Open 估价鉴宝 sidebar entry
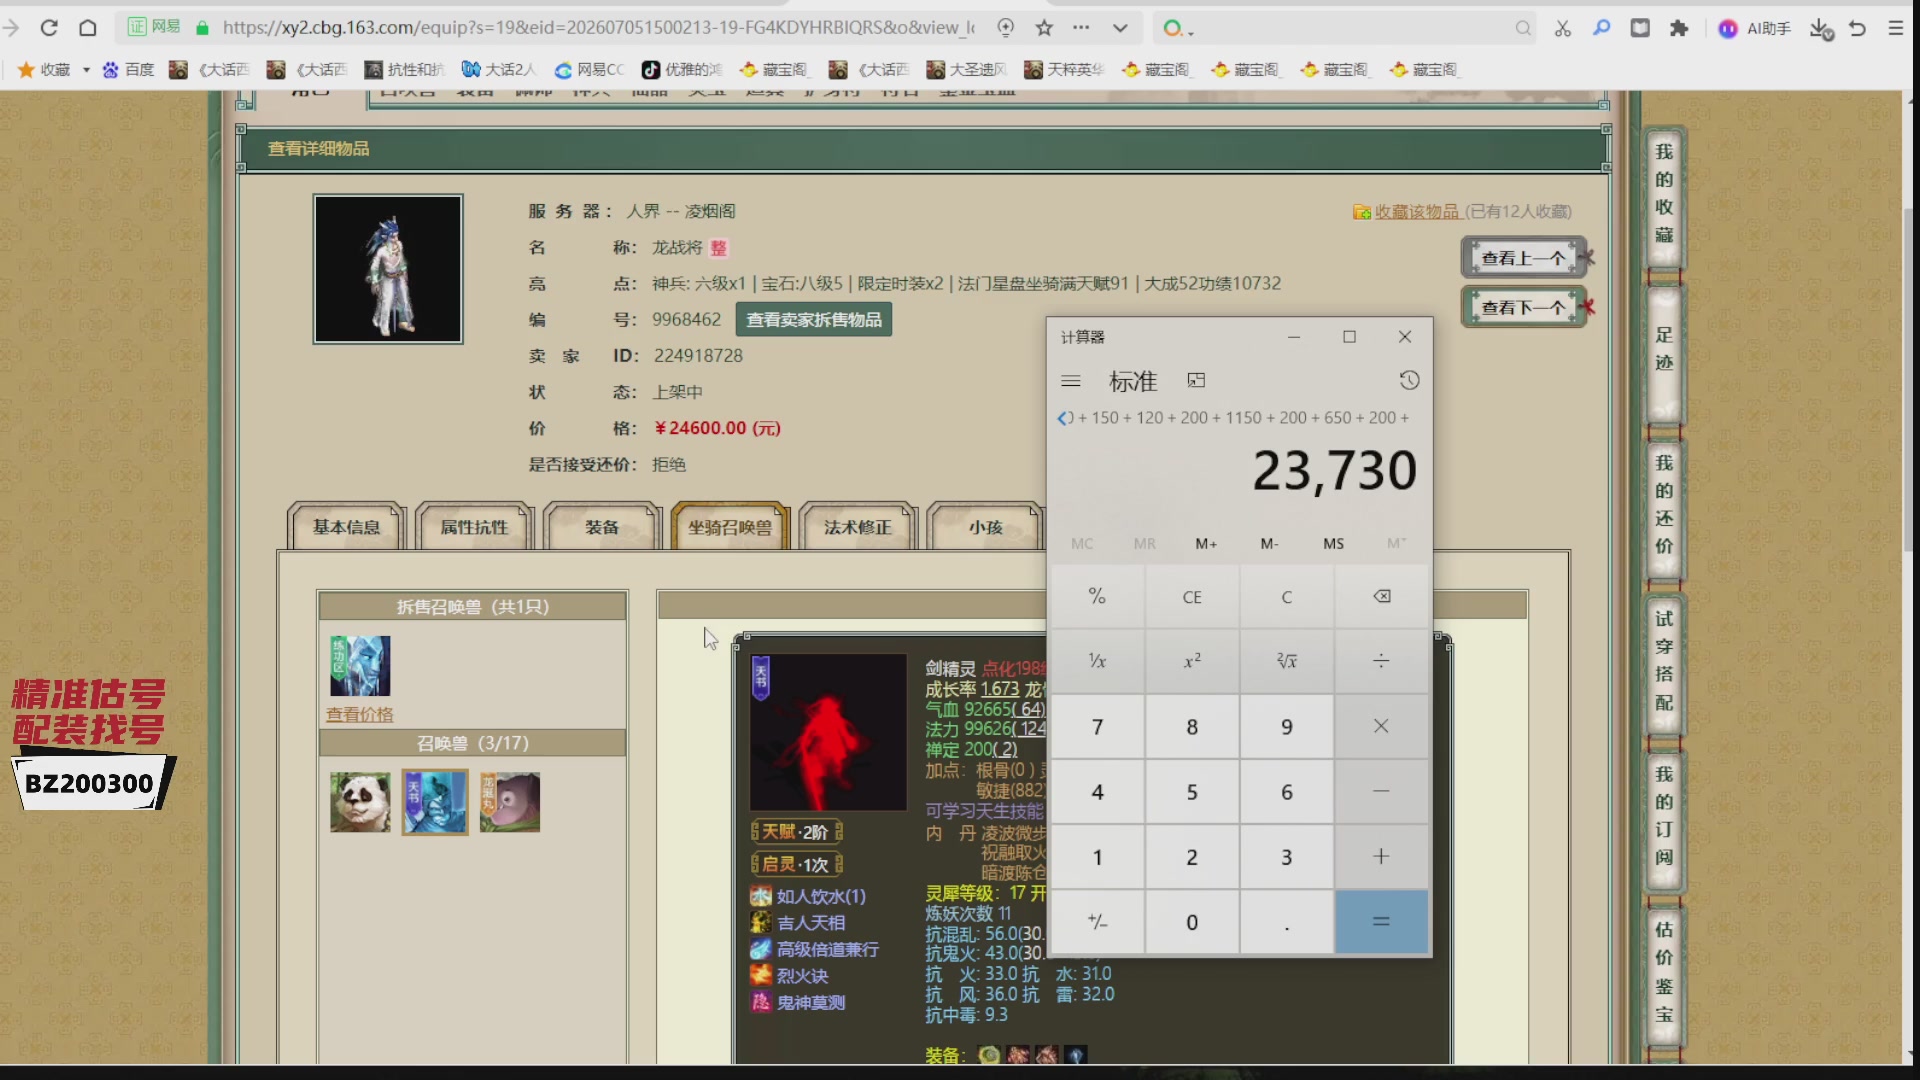This screenshot has height=1080, width=1920. point(1664,971)
